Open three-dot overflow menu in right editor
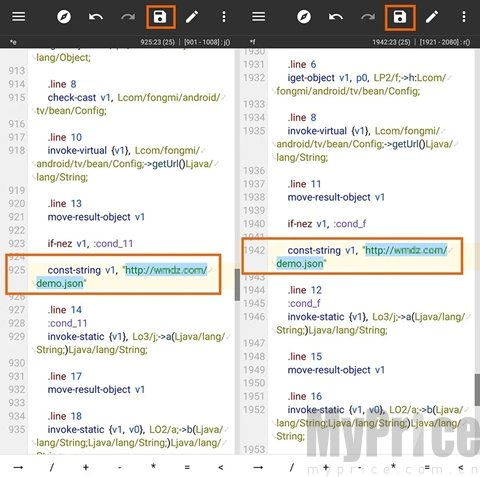 click(464, 16)
